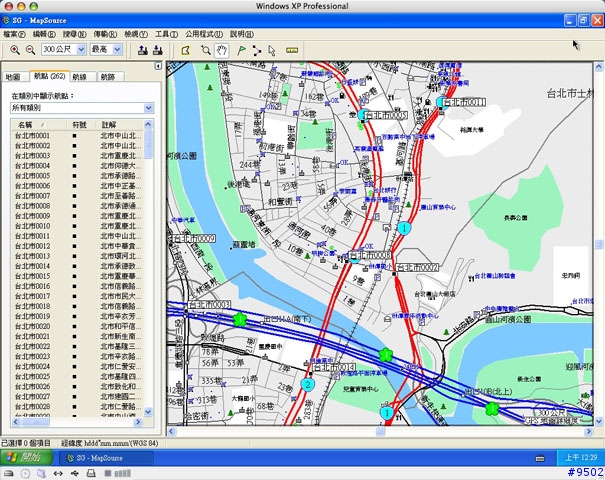
Task: Click waypoint list scroll left arrow
Action: point(16,422)
